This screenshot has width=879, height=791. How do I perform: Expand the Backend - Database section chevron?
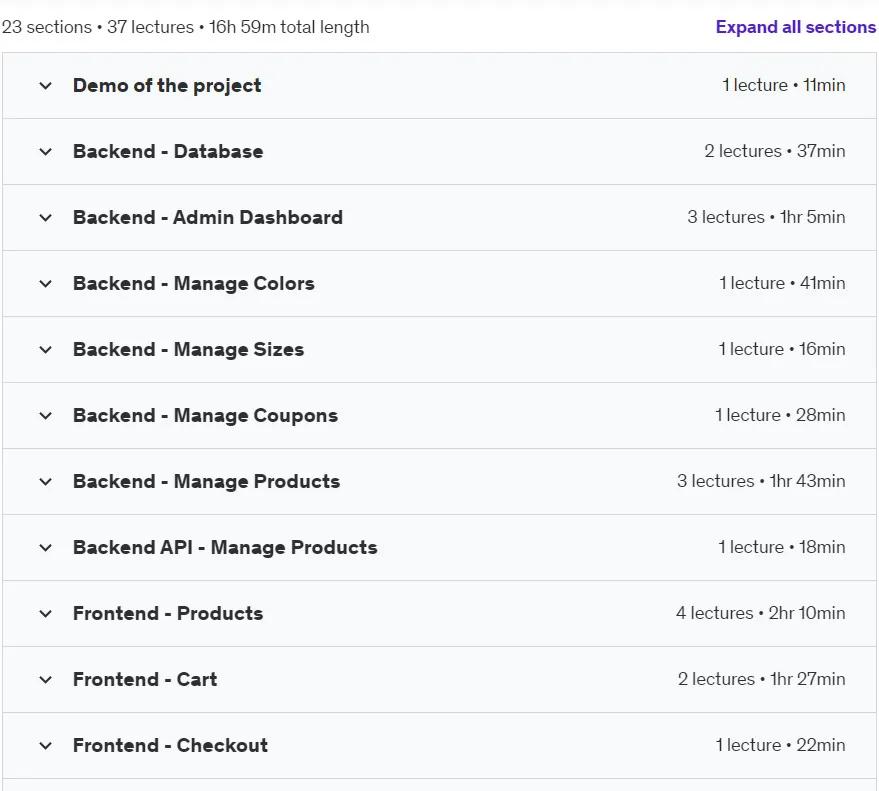[45, 152]
